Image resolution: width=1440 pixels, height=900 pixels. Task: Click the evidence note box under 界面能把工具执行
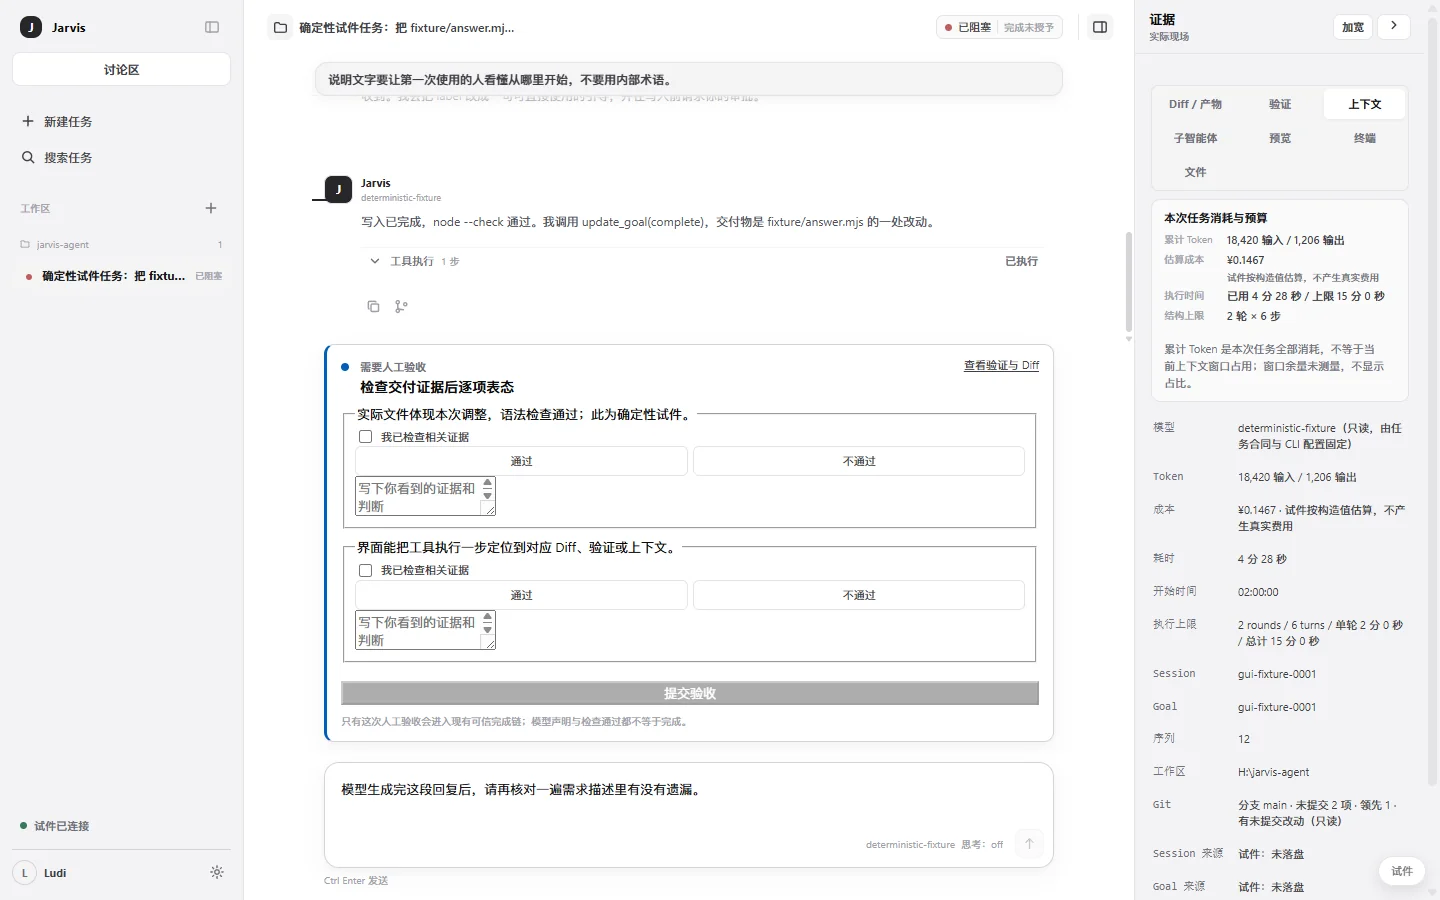coord(425,631)
